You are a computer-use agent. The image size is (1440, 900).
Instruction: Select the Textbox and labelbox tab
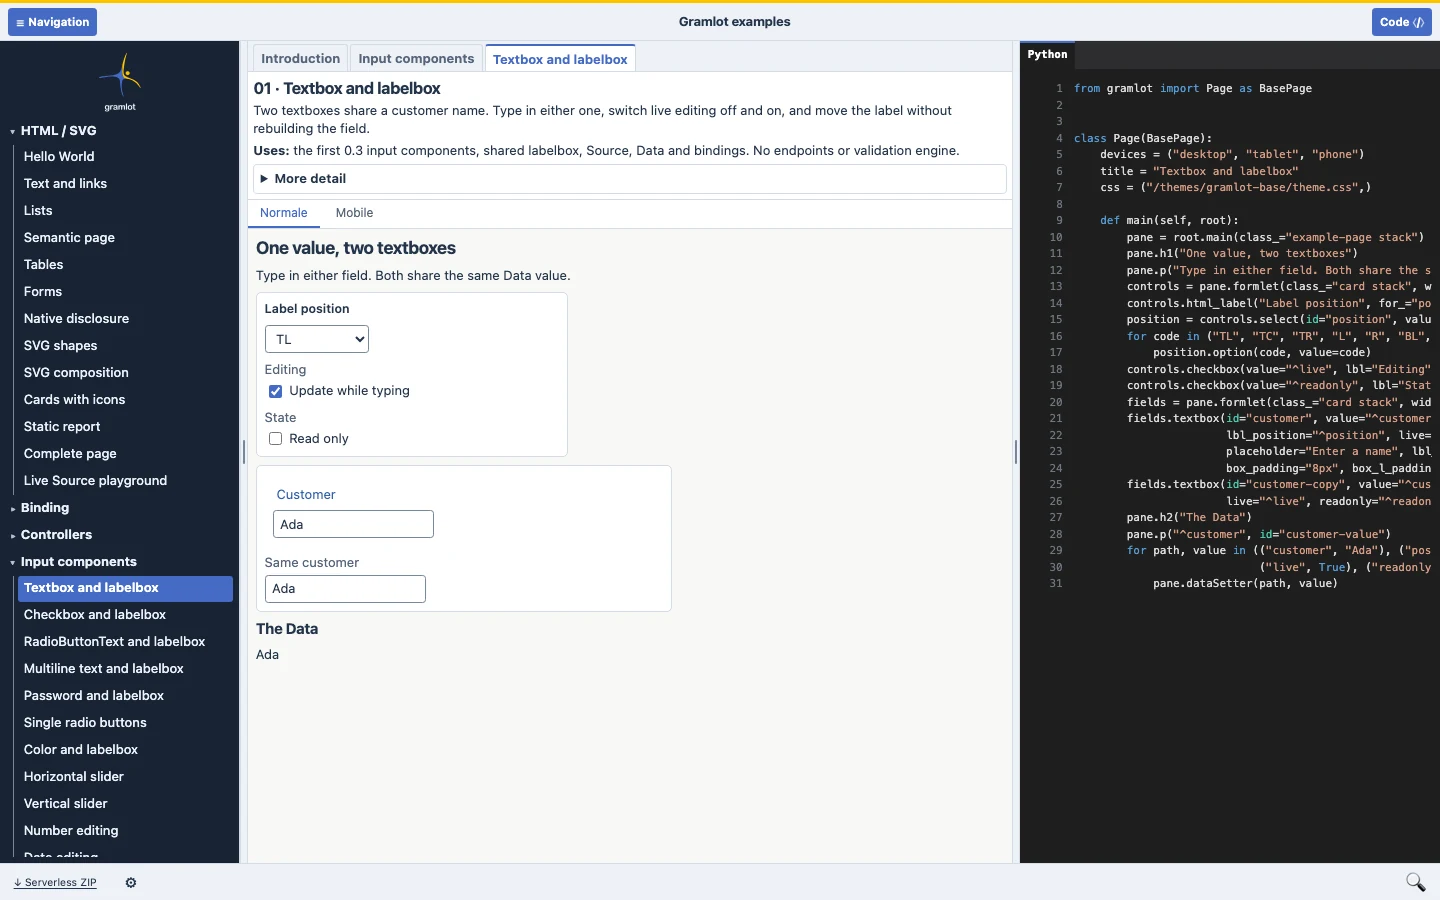click(560, 59)
